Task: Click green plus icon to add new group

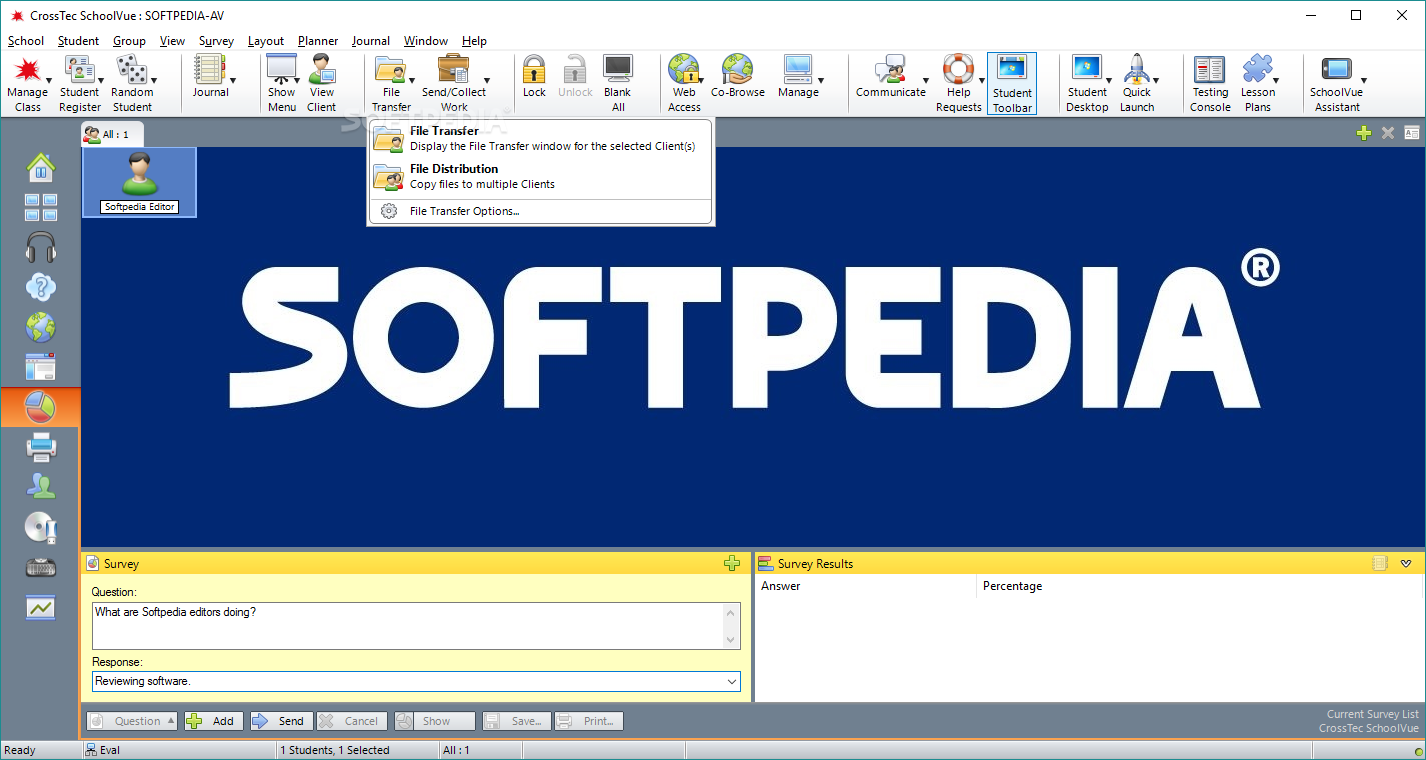Action: [x=1364, y=133]
